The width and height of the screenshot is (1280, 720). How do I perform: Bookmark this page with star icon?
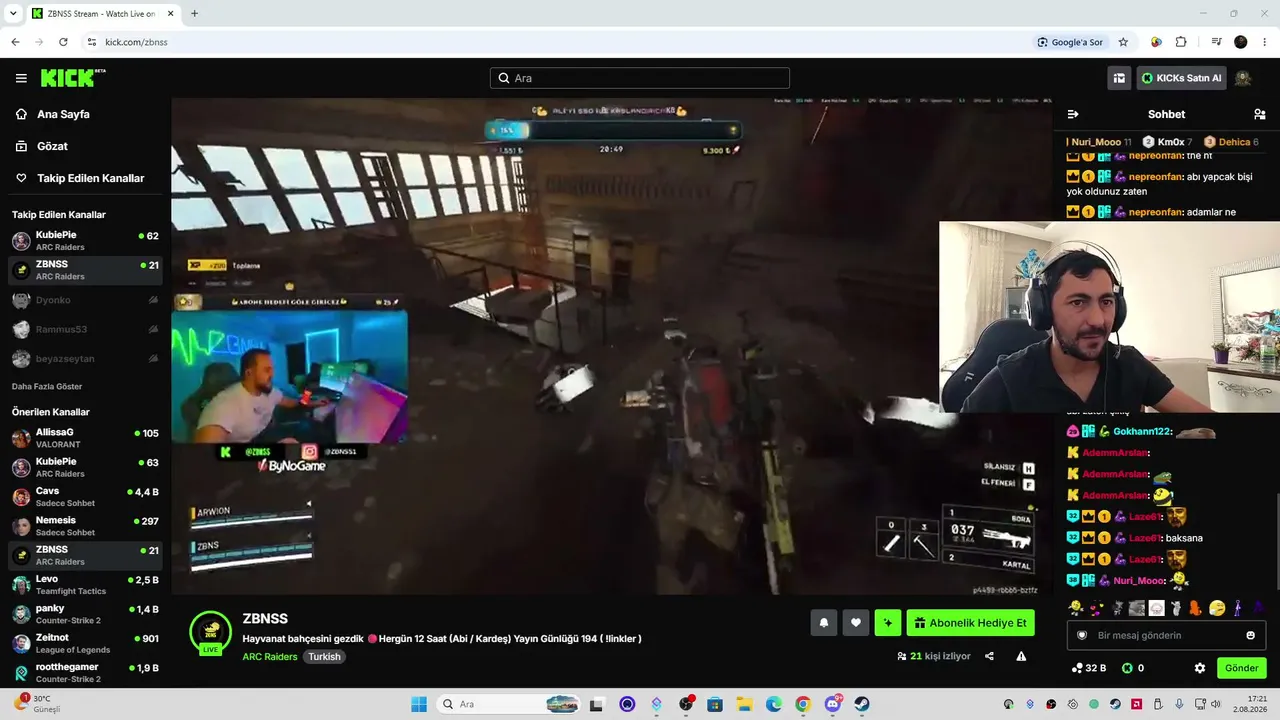(1123, 42)
